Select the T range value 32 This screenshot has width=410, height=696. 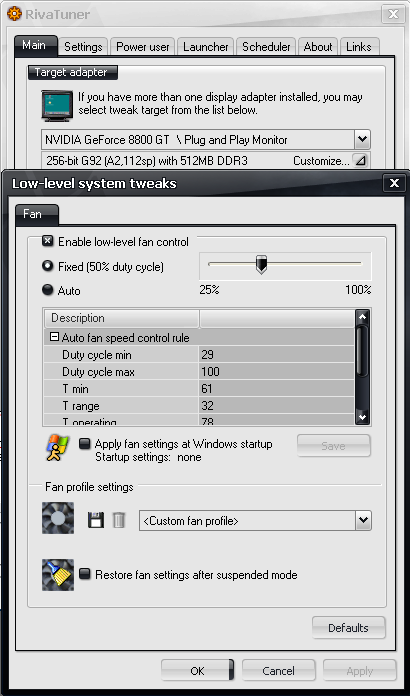(x=276, y=406)
